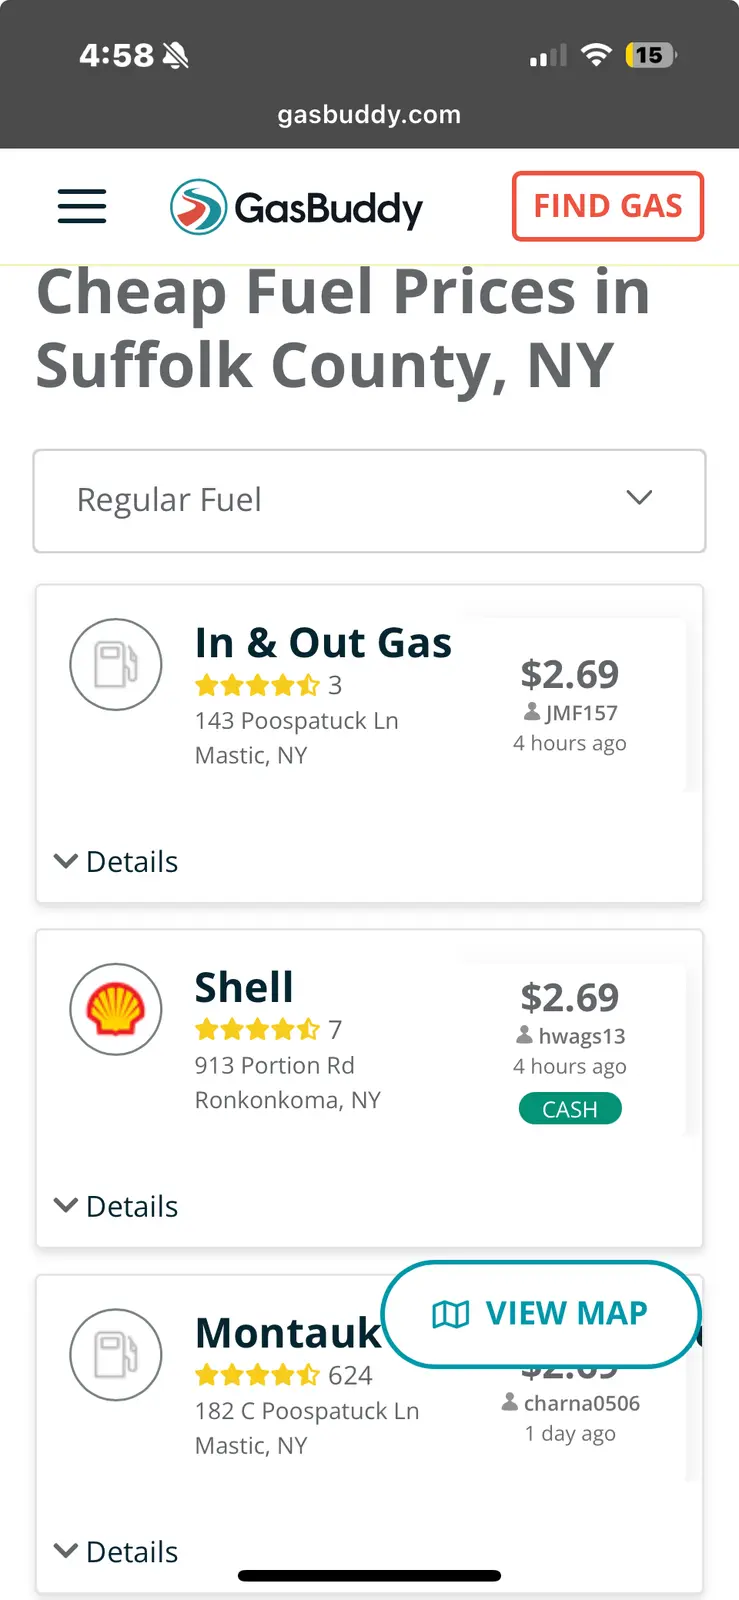Tap the Shell station logo

116,1009
